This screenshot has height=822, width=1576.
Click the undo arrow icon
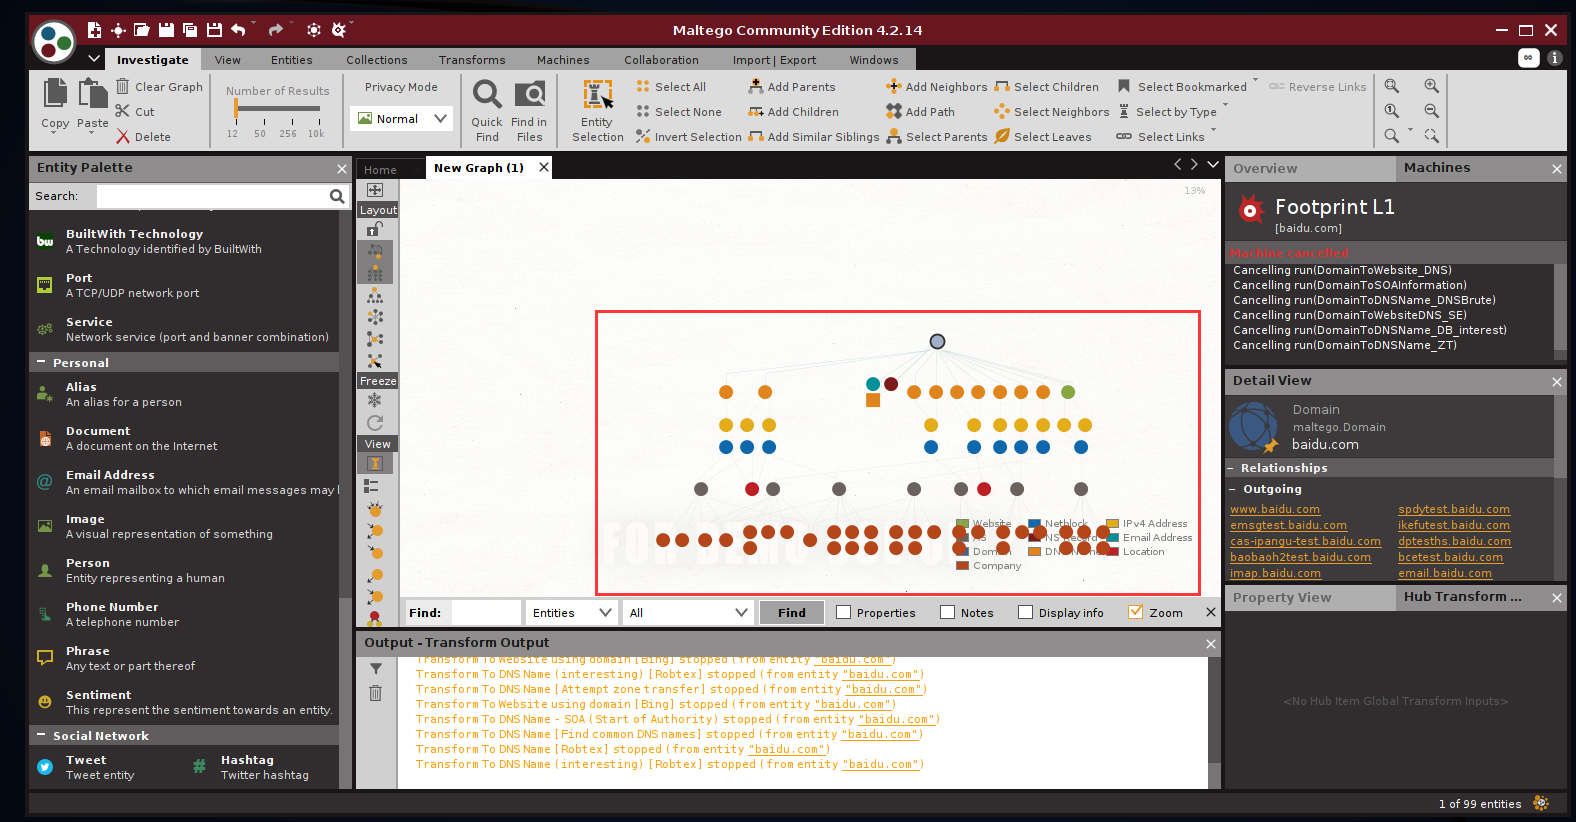click(x=238, y=30)
